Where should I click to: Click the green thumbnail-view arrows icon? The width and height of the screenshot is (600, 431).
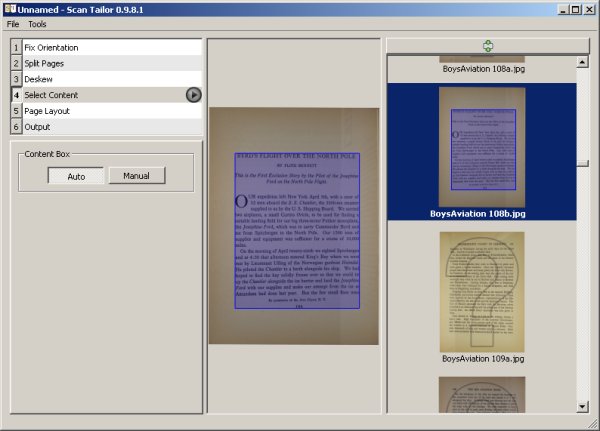(488, 46)
